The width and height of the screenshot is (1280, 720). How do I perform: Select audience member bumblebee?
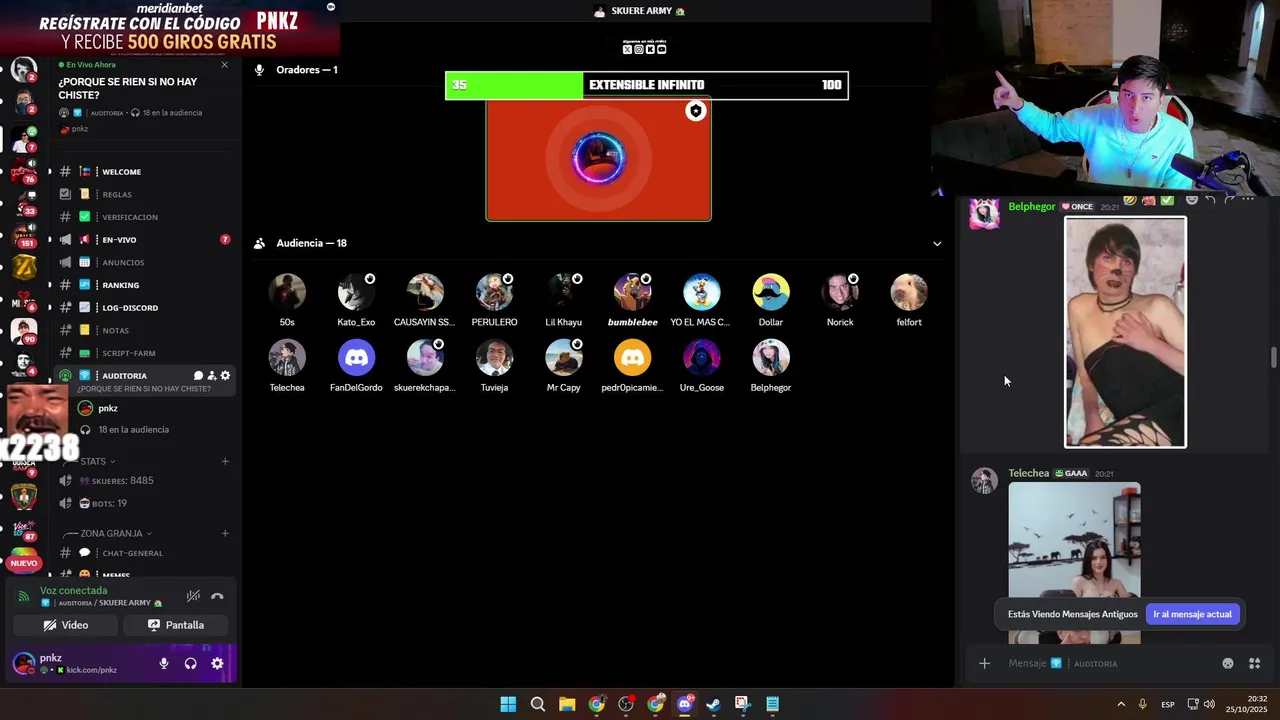[632, 300]
